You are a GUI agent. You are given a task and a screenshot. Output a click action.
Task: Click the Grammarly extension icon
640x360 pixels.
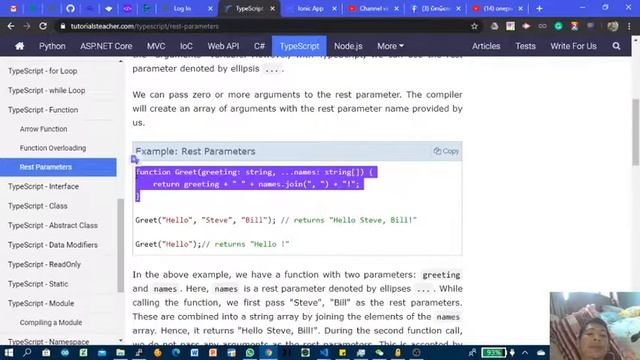coord(558,26)
